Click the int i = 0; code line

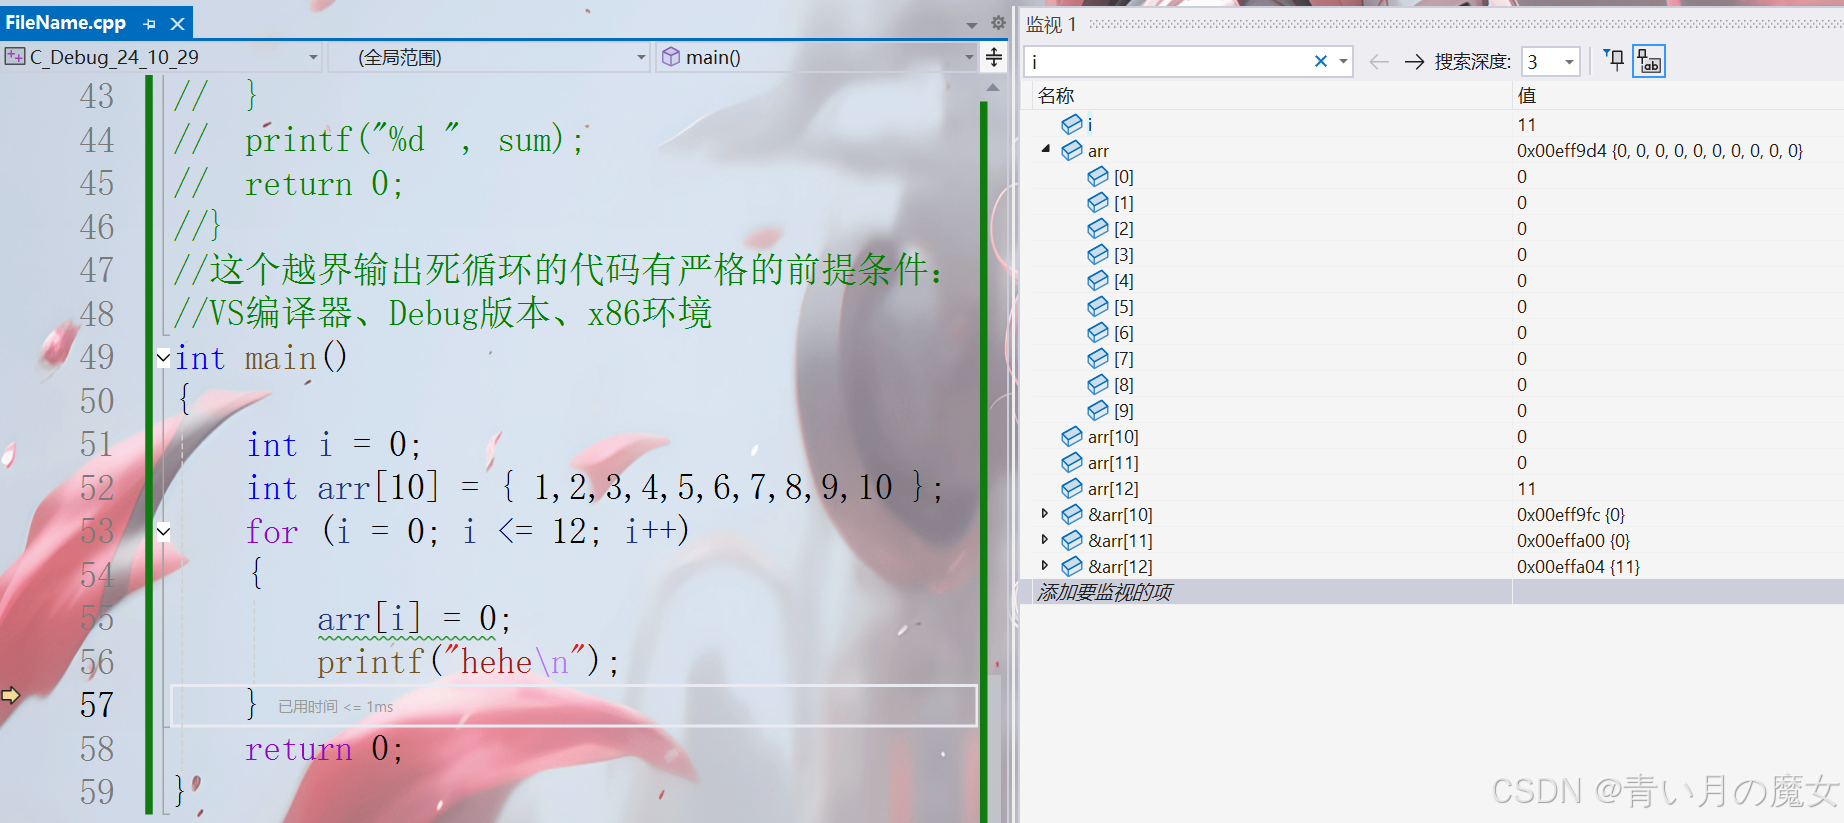pos(333,444)
